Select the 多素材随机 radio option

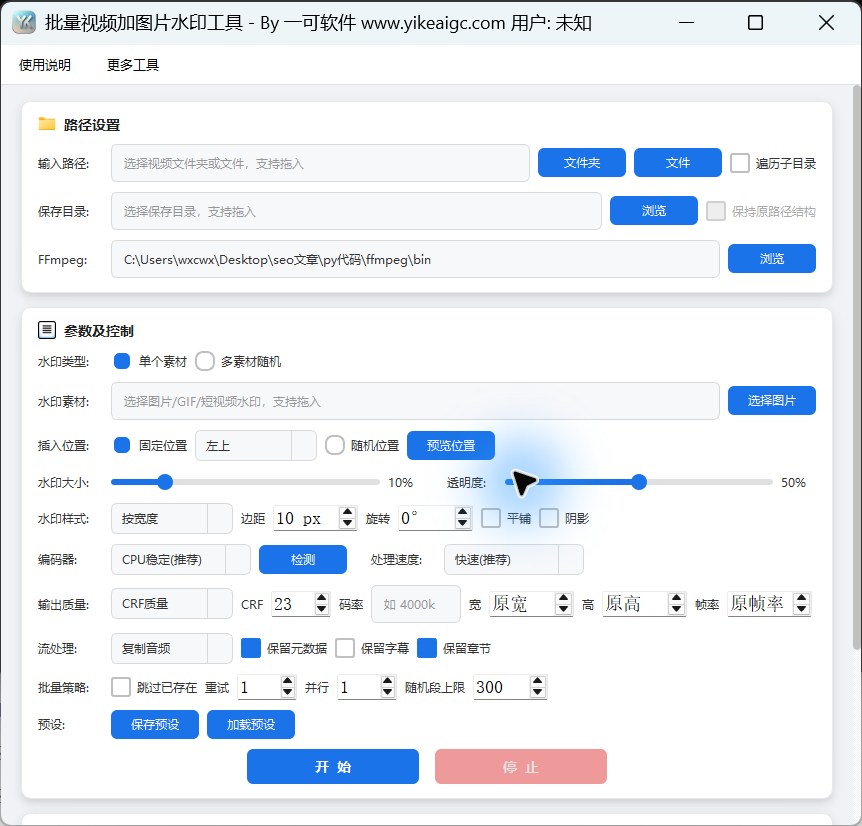(x=205, y=361)
